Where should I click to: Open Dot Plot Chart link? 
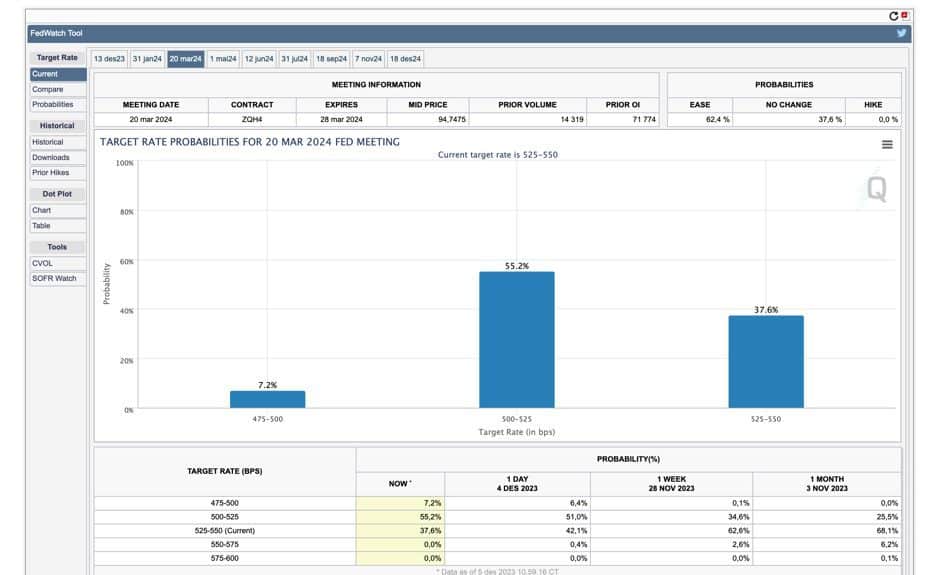coord(58,211)
